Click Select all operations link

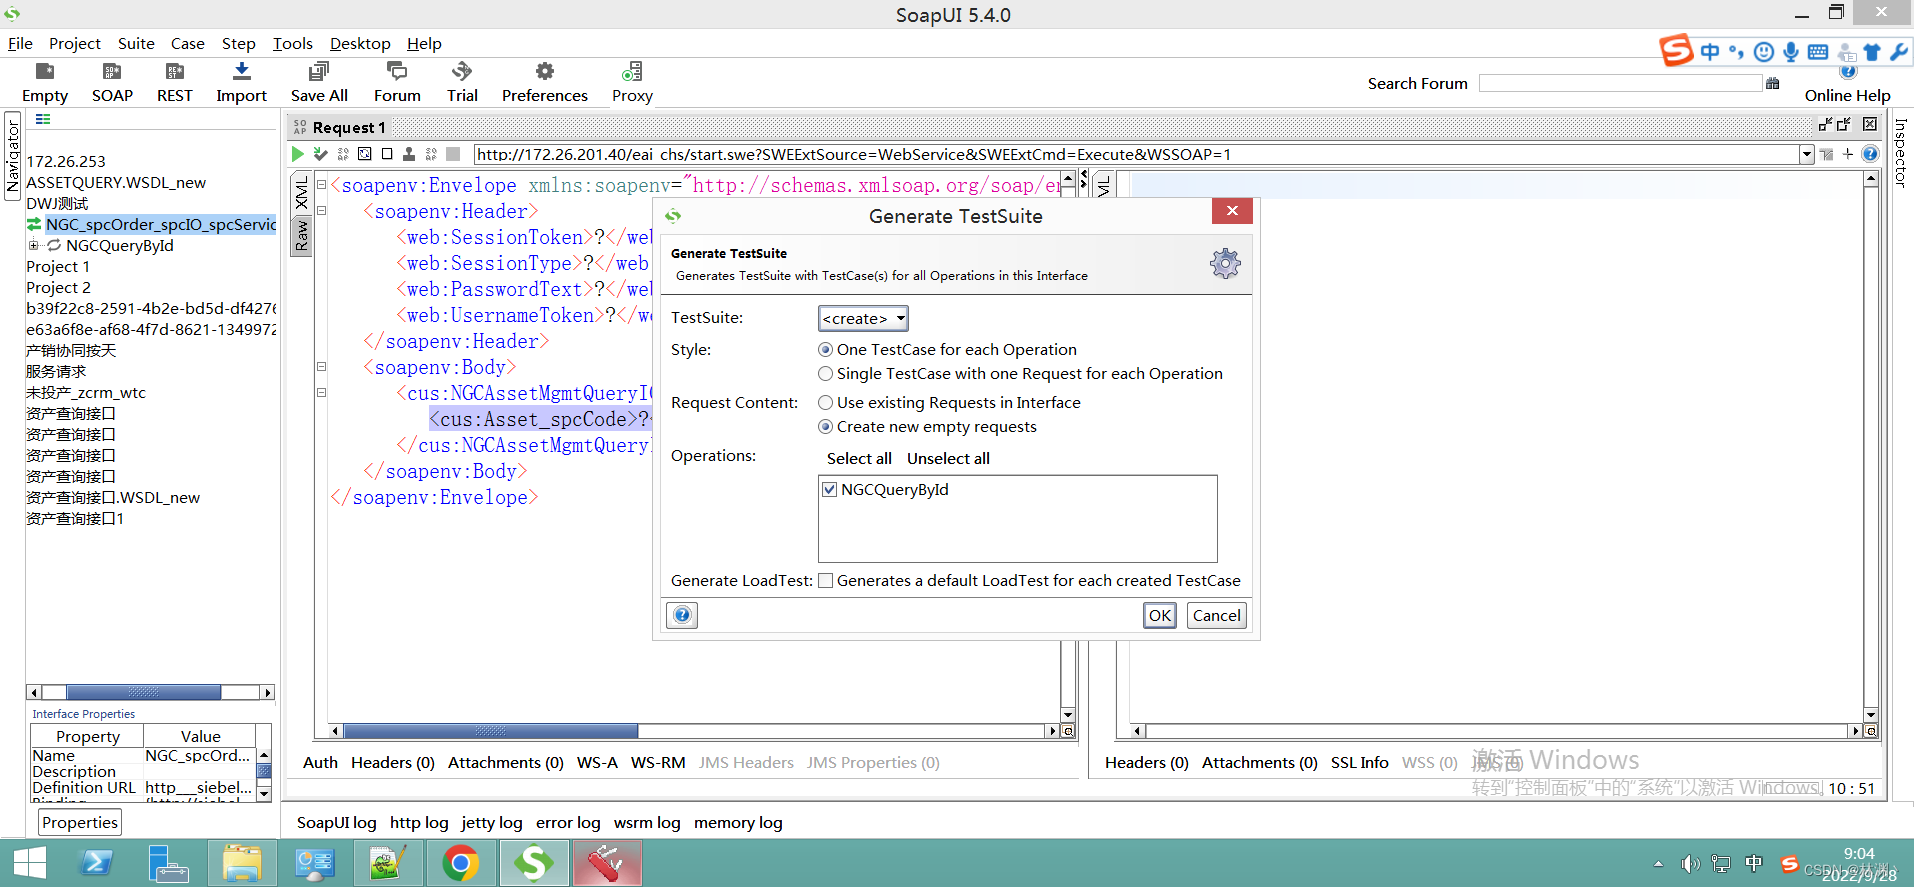pyautogui.click(x=859, y=458)
